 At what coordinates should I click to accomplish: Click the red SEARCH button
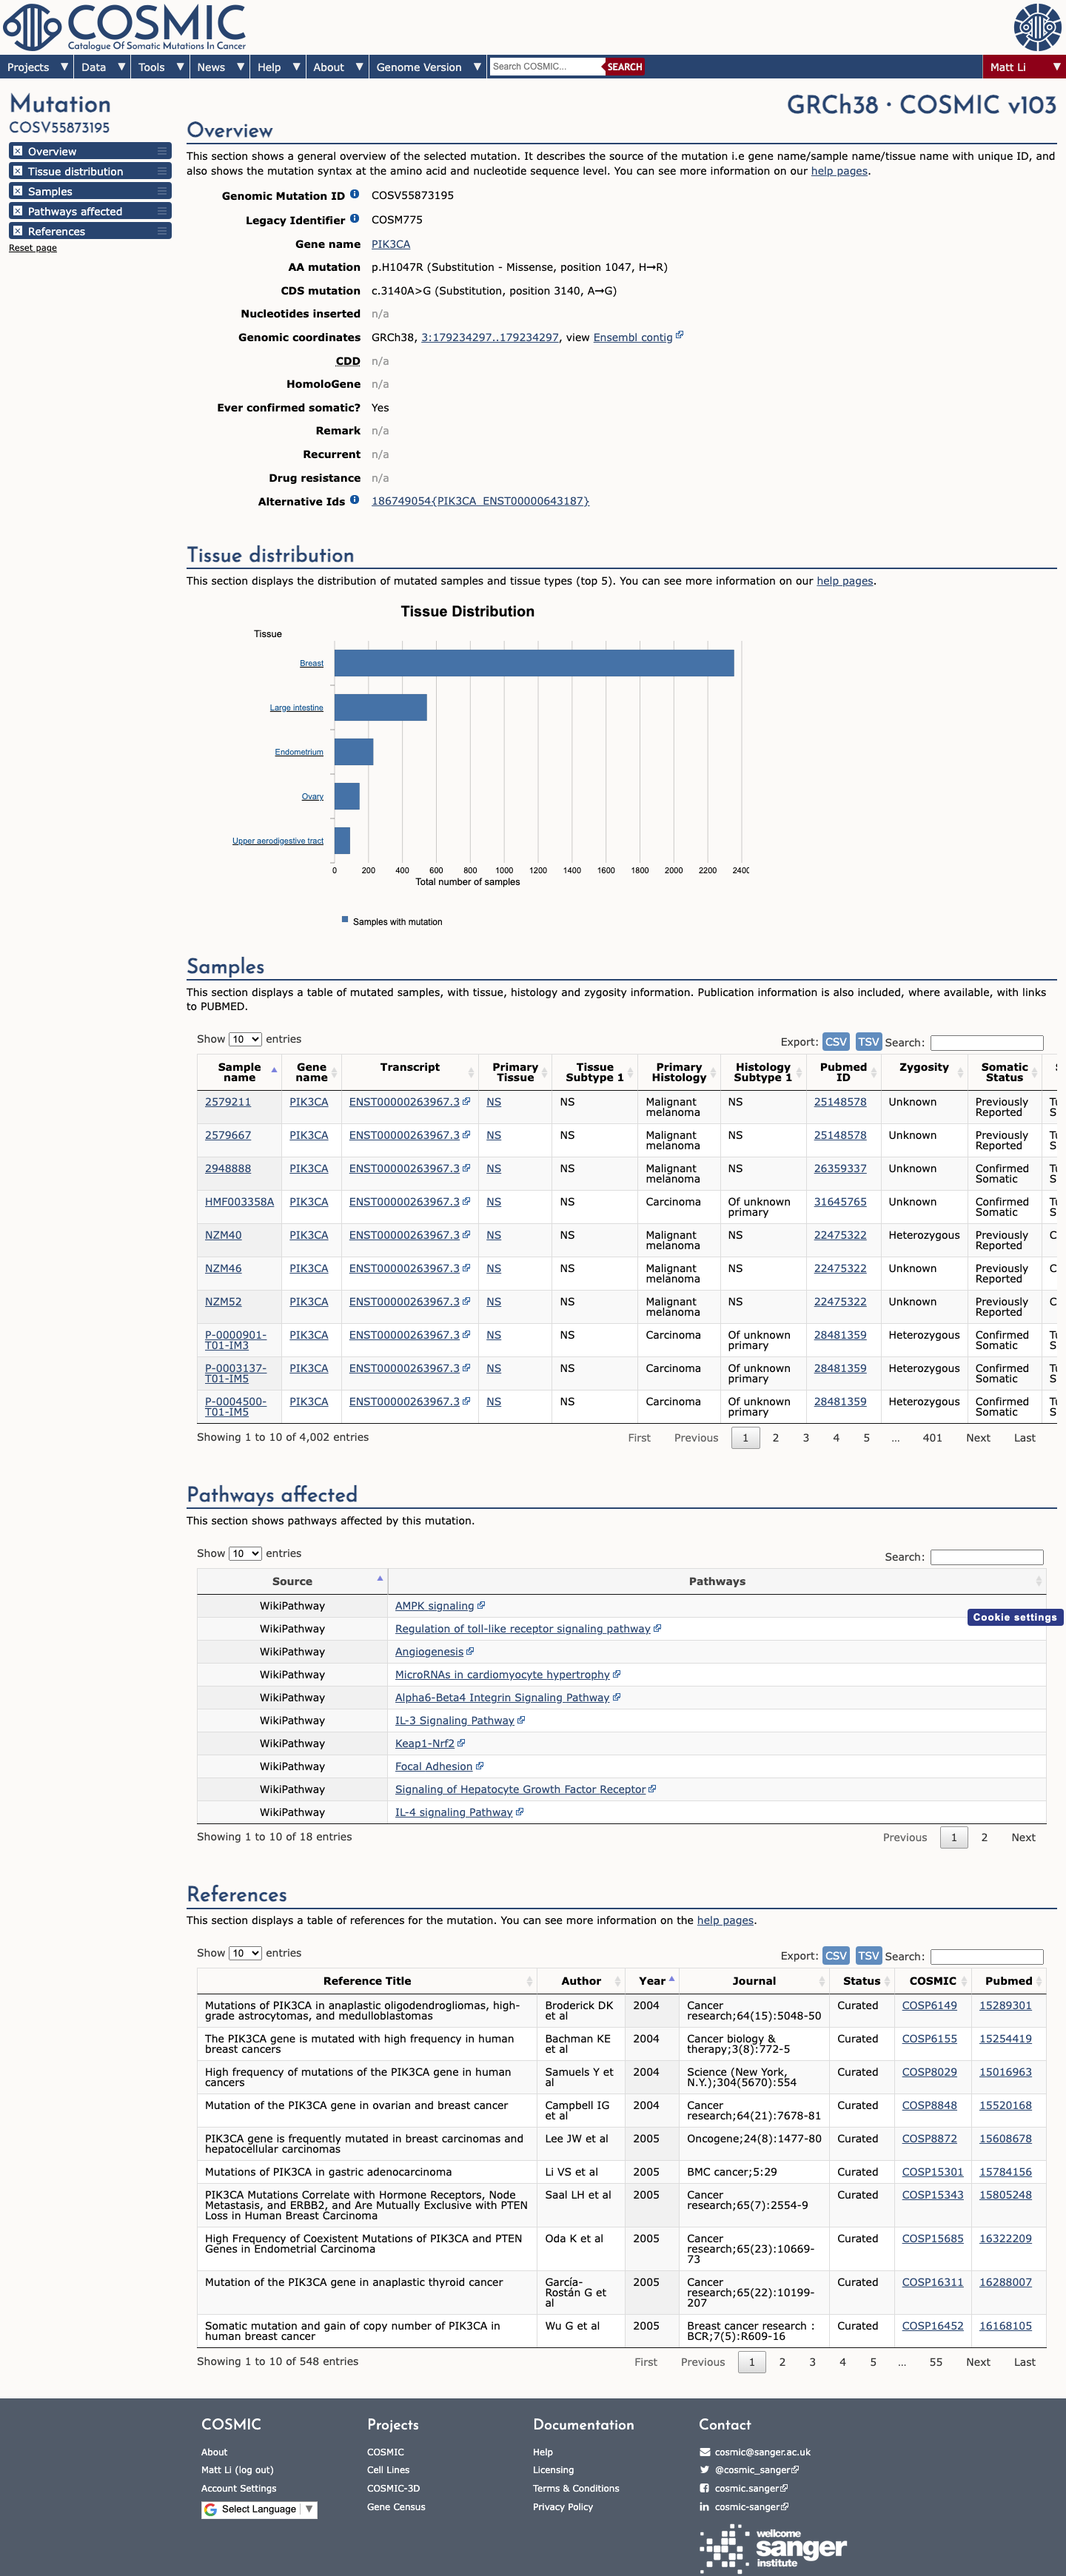point(625,67)
